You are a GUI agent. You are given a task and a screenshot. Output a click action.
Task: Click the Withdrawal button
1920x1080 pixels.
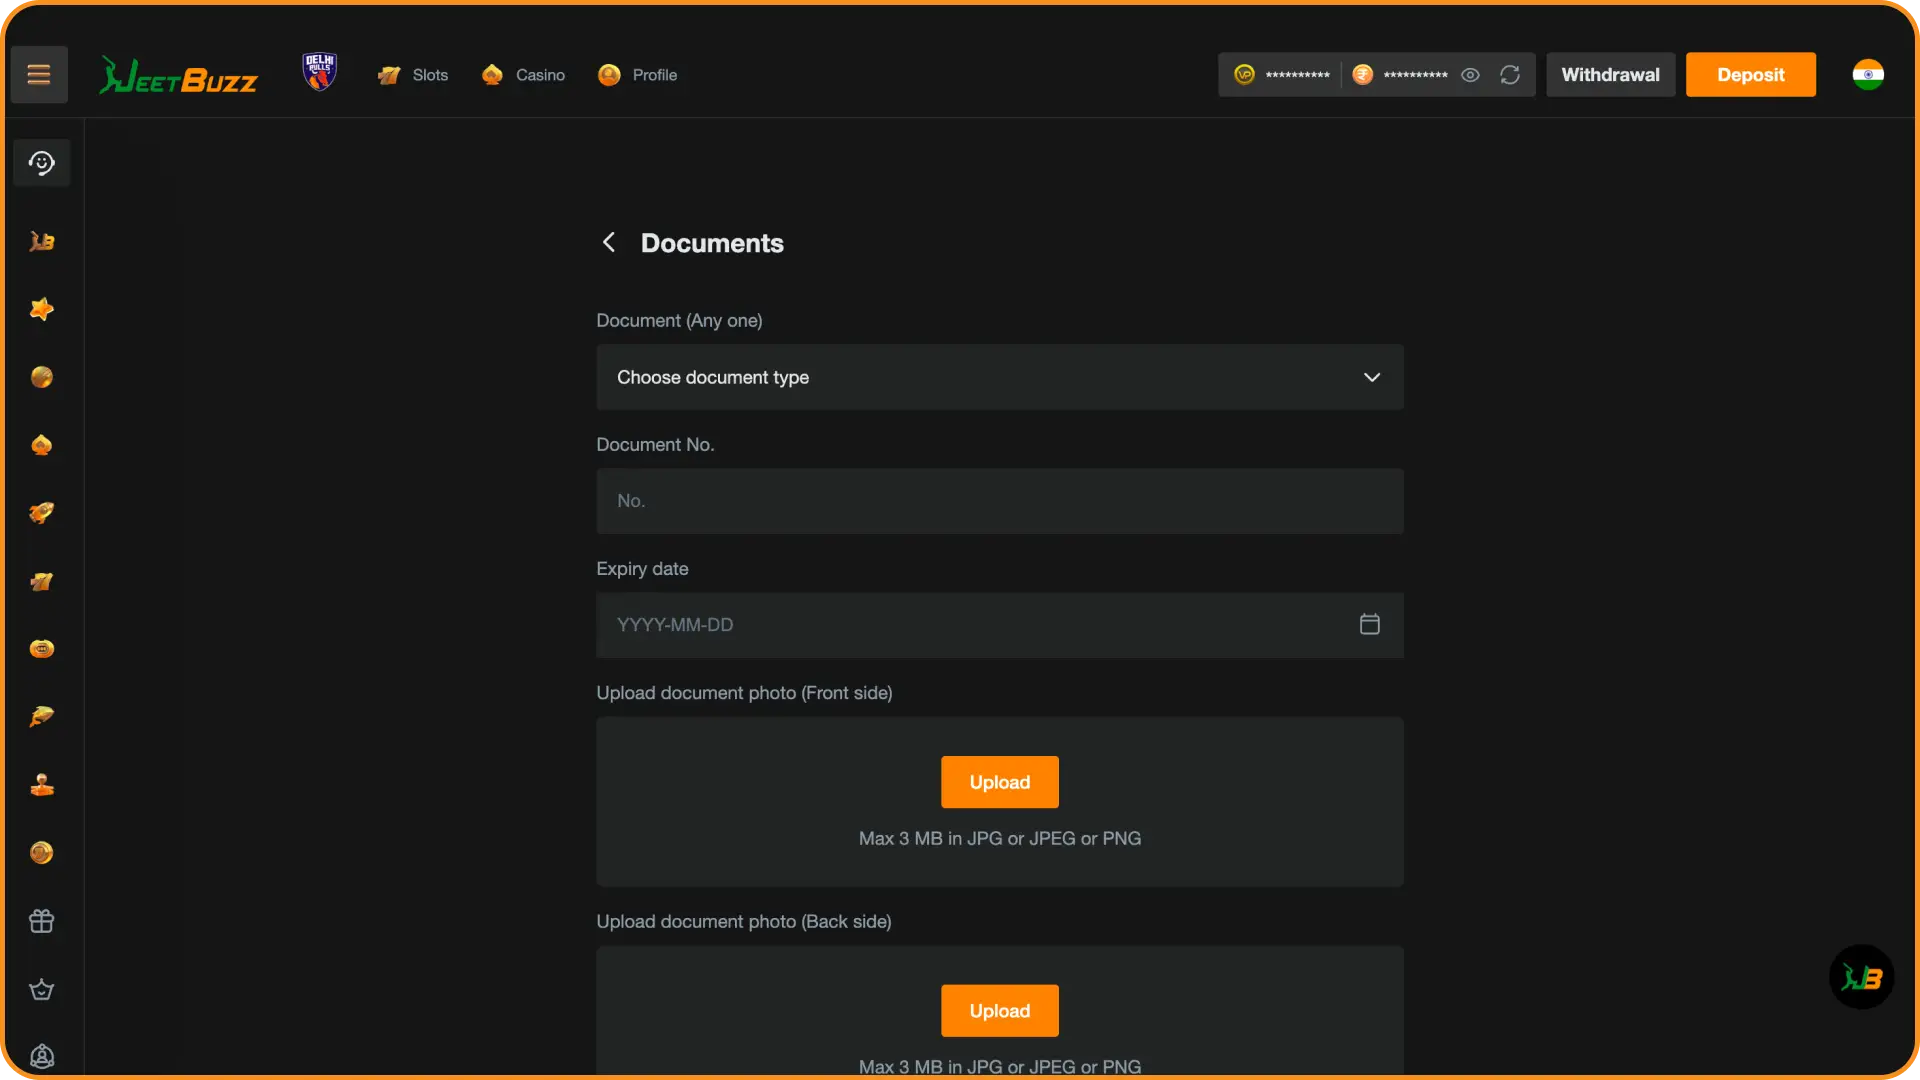(x=1610, y=75)
